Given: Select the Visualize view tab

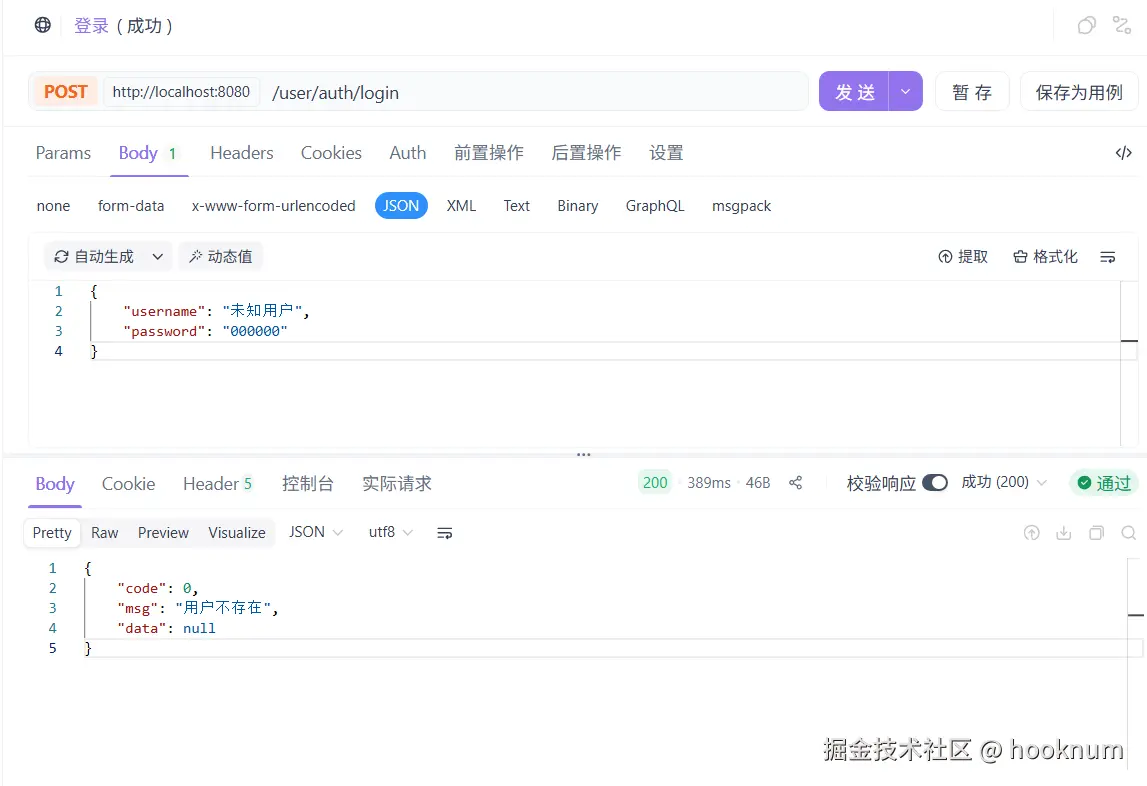Looking at the screenshot, I should coord(237,533).
